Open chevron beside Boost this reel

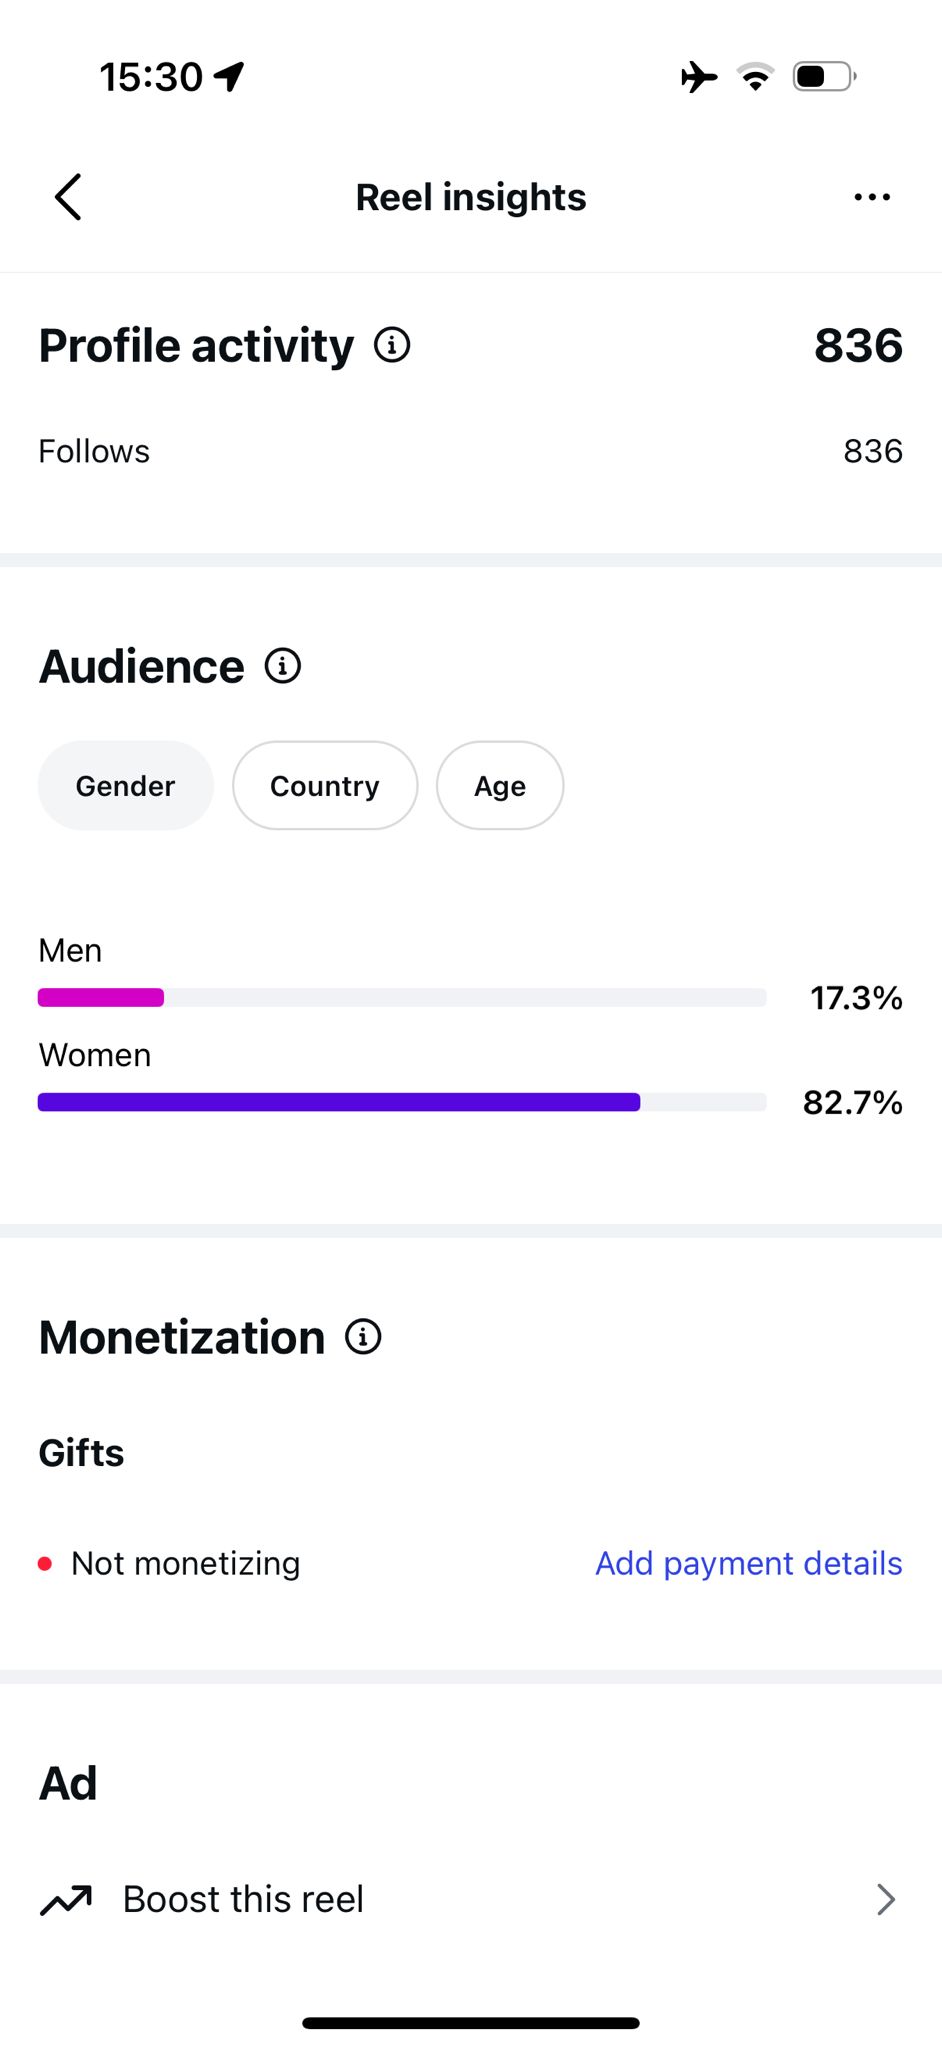point(885,1899)
